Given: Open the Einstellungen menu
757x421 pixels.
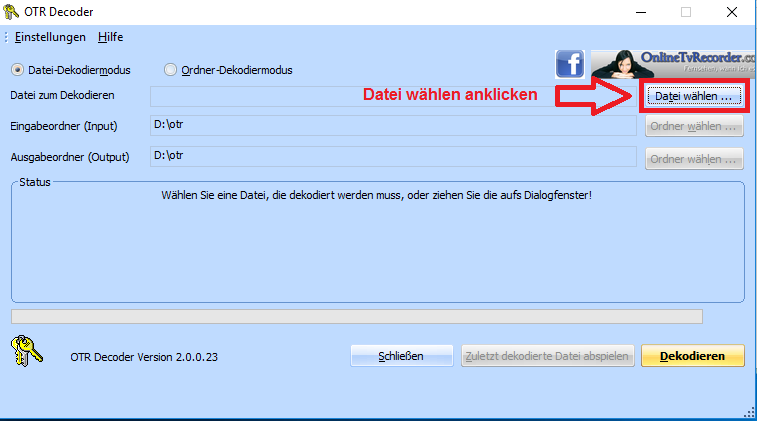Looking at the screenshot, I should pos(50,37).
